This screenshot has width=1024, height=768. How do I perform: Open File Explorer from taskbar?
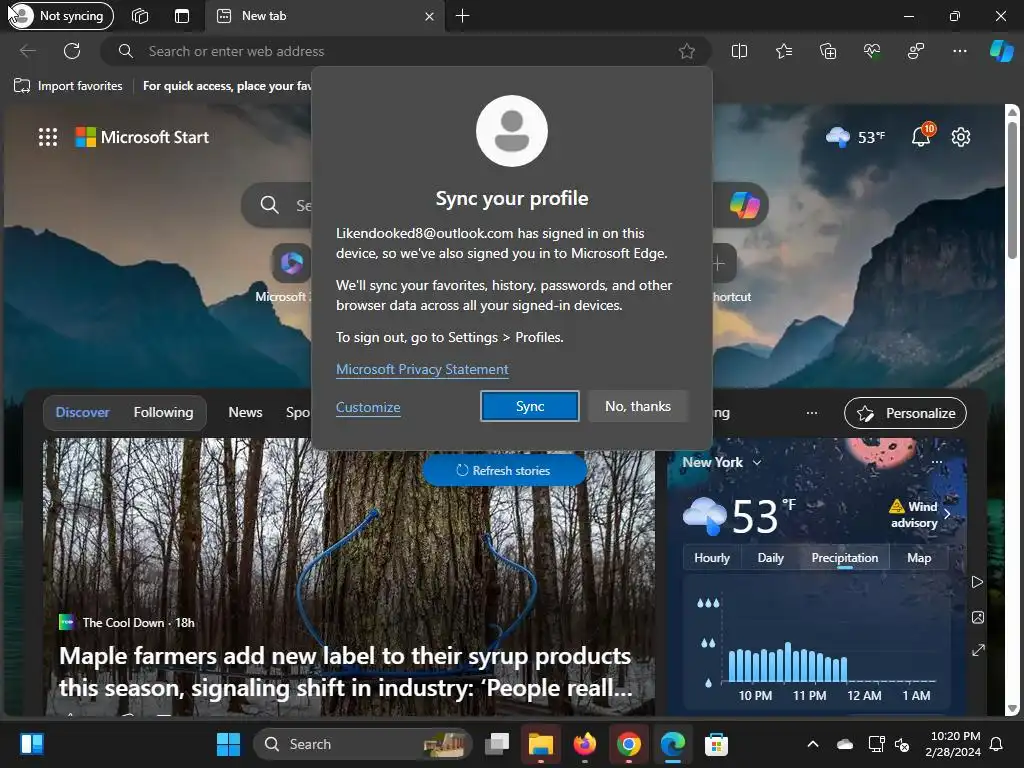click(x=541, y=744)
